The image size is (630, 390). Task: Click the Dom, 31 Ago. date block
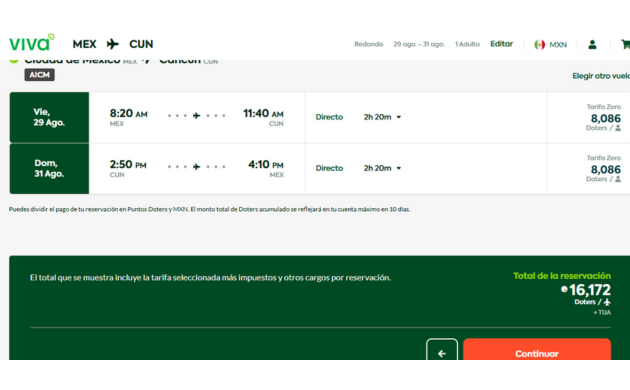point(49,168)
